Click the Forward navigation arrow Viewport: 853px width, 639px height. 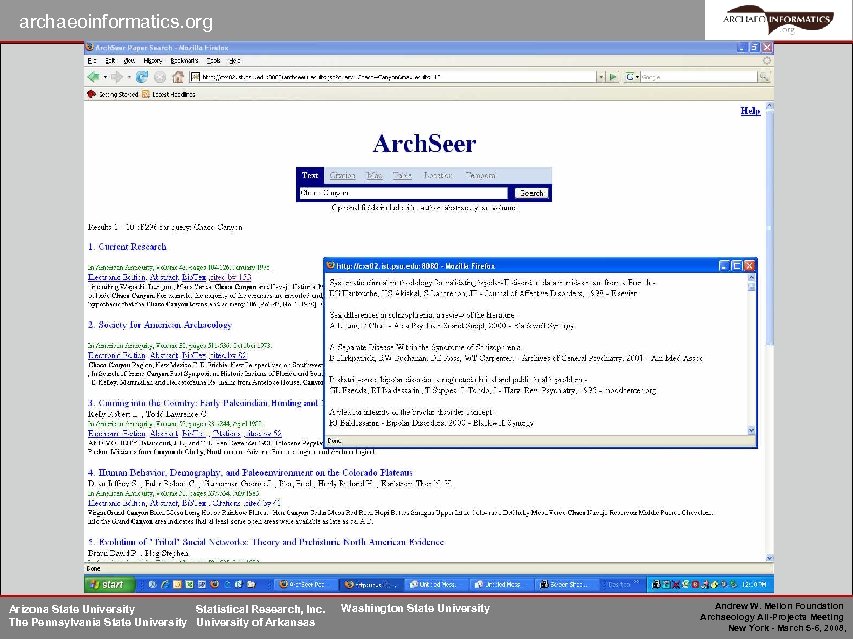tap(116, 77)
